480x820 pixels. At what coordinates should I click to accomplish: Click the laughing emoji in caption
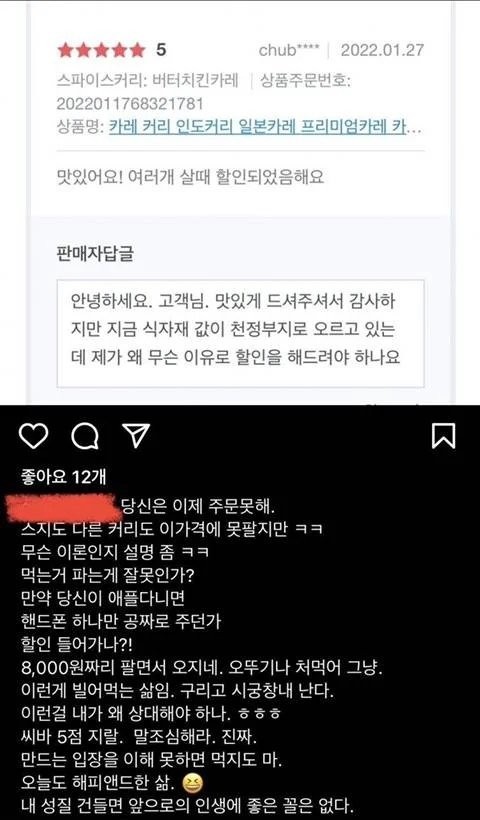[x=192, y=783]
